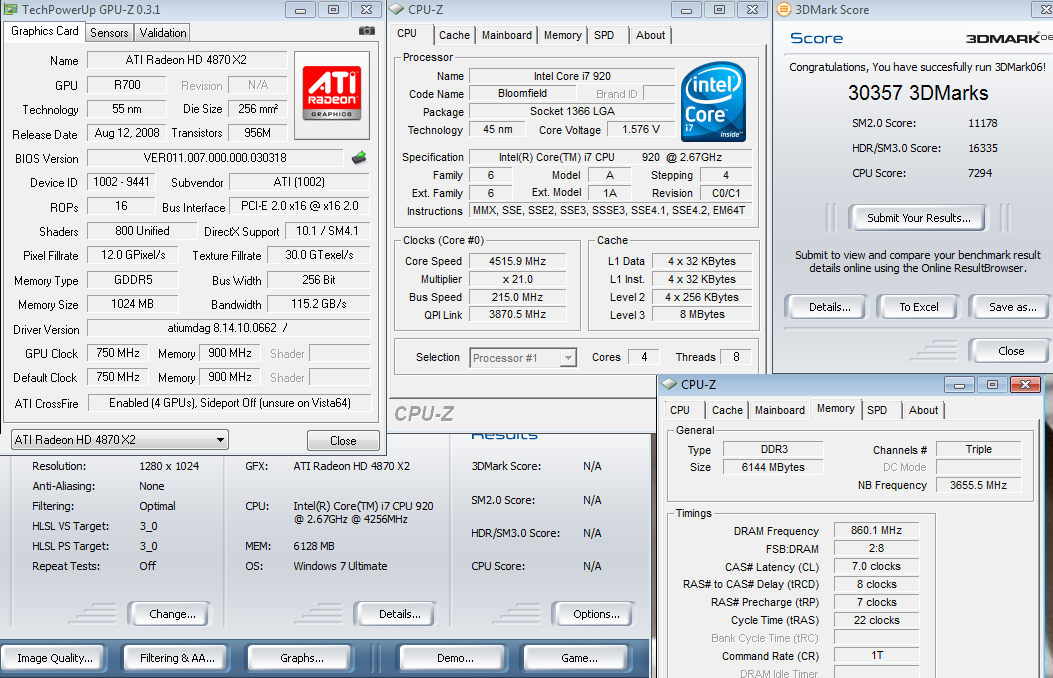The width and height of the screenshot is (1053, 678).
Task: Click the Demo button
Action: [455, 658]
